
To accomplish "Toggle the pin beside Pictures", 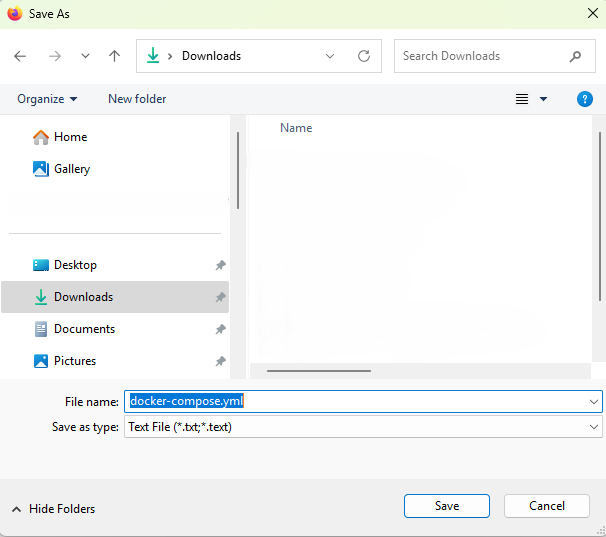I will (x=220, y=361).
